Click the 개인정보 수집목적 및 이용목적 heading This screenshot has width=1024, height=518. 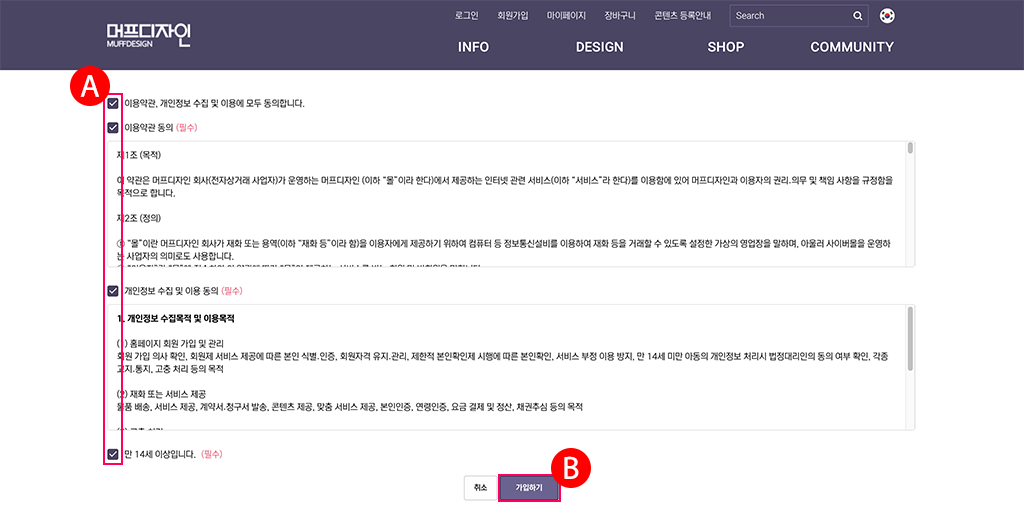(x=175, y=319)
